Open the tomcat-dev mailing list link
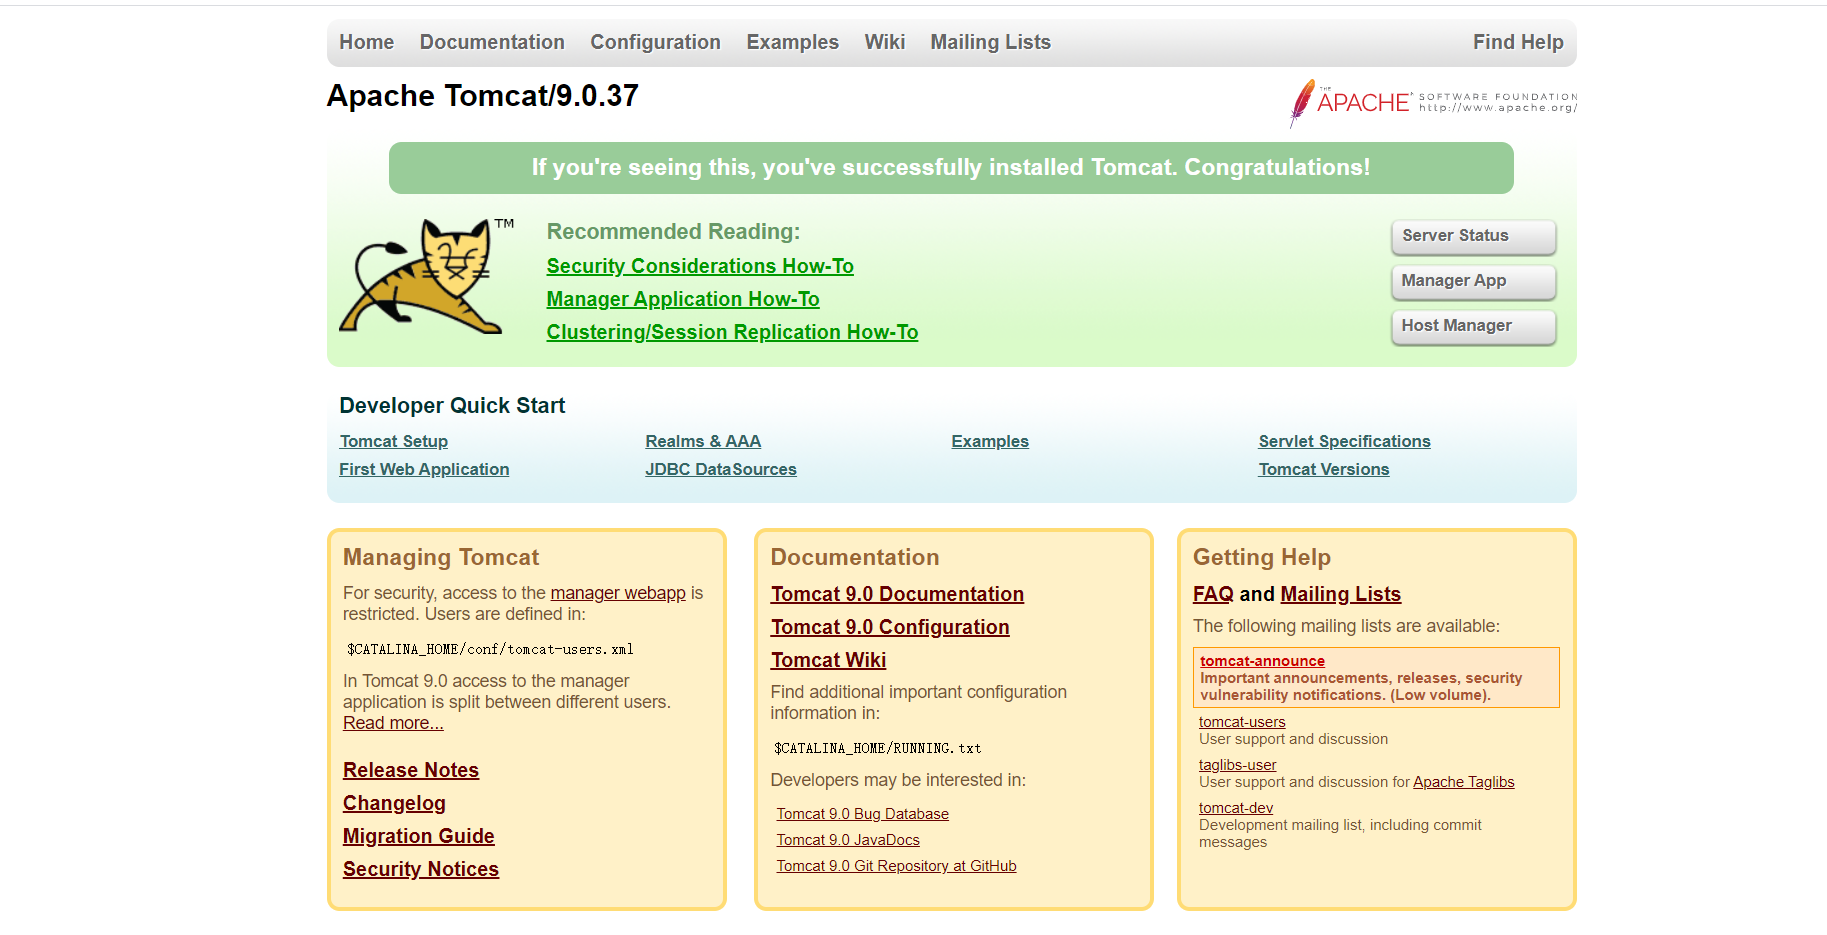 point(1236,808)
